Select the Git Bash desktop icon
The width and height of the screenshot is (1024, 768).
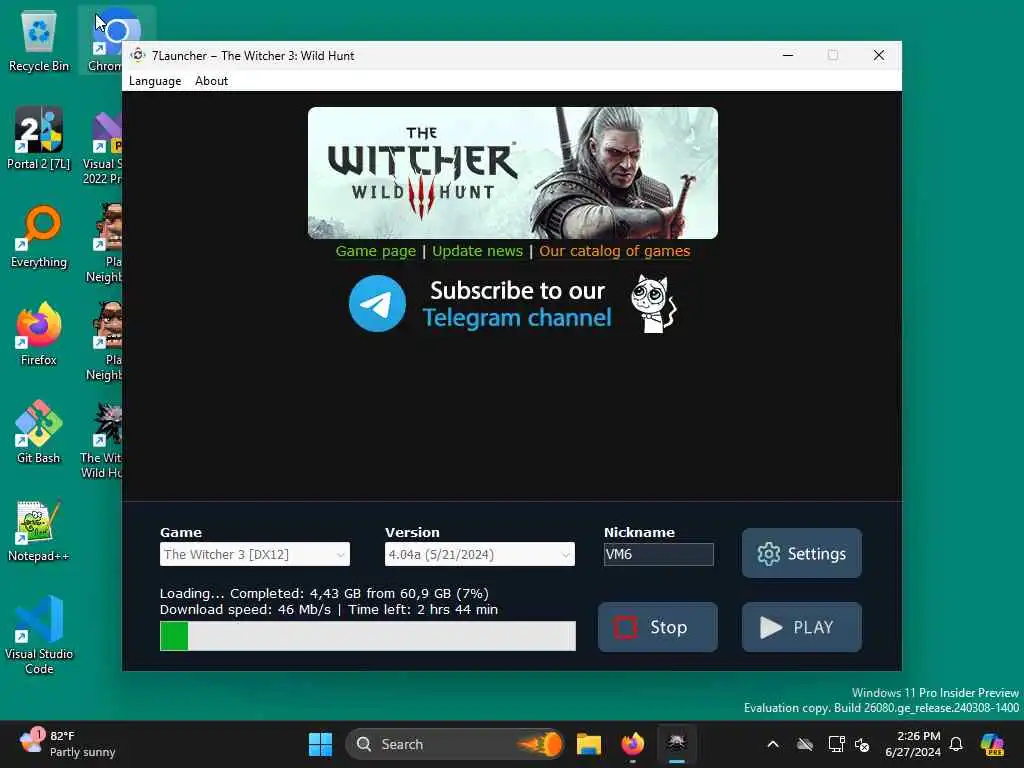[x=39, y=432]
